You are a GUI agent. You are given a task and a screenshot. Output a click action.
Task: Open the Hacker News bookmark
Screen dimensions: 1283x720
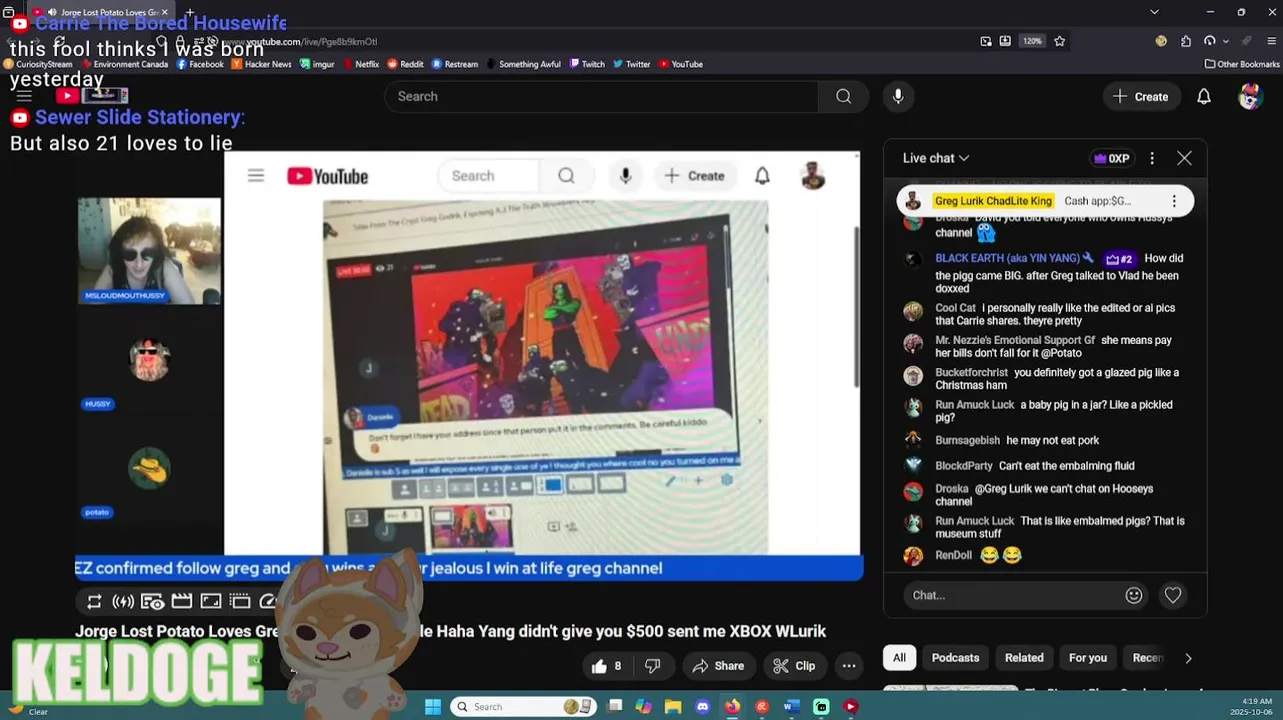point(261,64)
